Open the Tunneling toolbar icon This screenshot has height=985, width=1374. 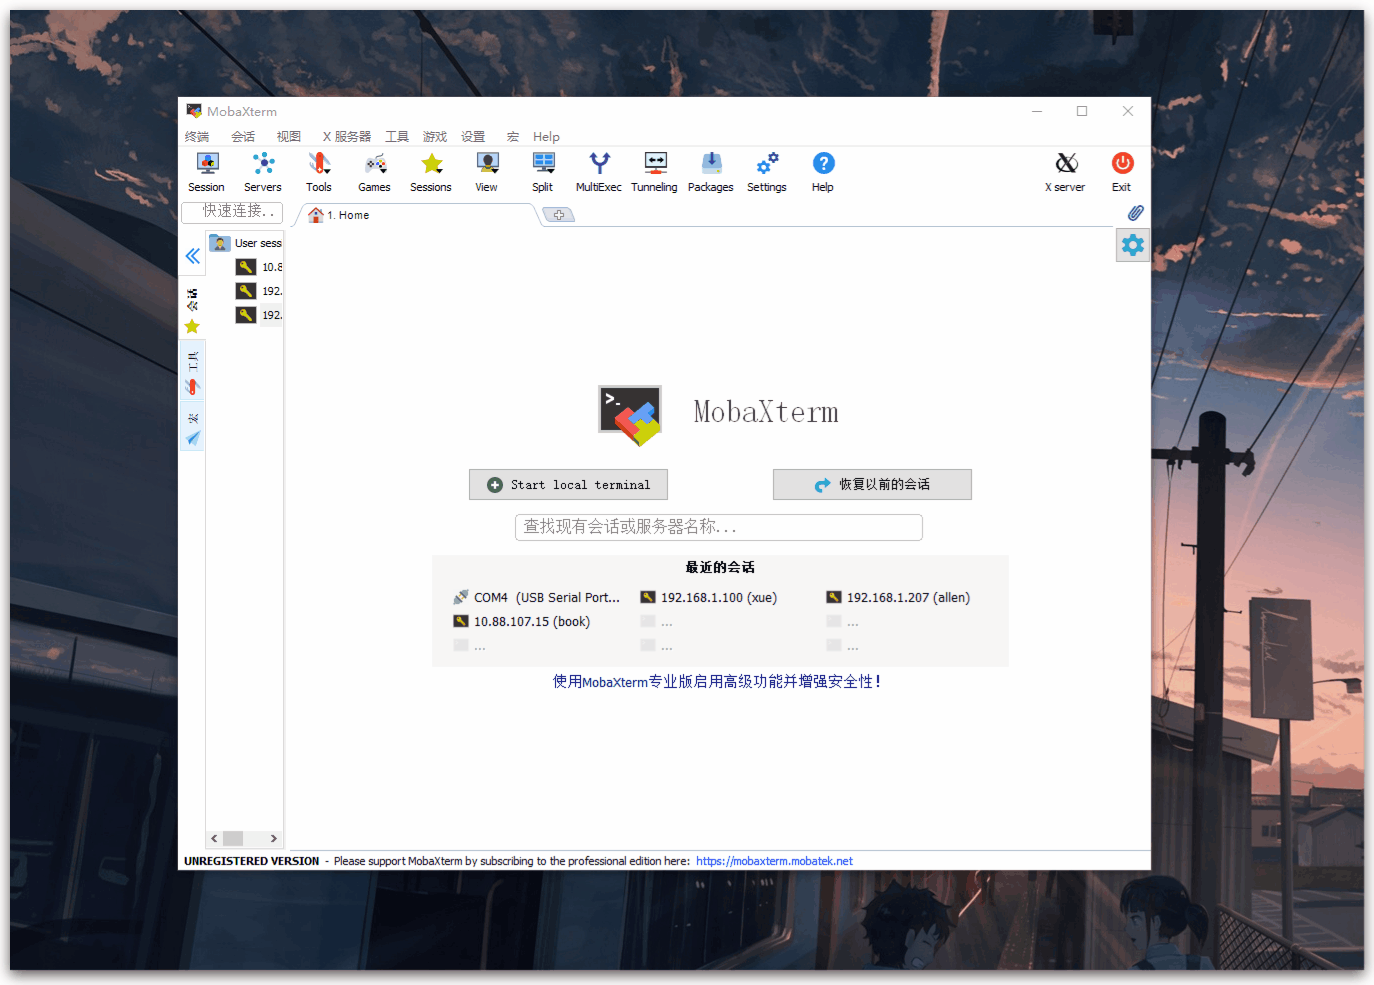tap(655, 171)
